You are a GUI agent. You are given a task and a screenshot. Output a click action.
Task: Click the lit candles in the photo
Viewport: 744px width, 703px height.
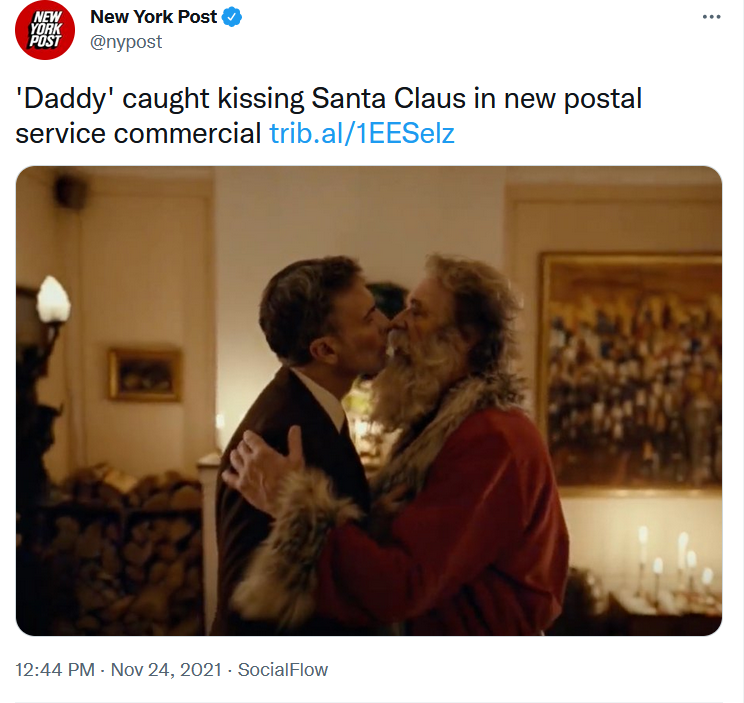(x=674, y=562)
